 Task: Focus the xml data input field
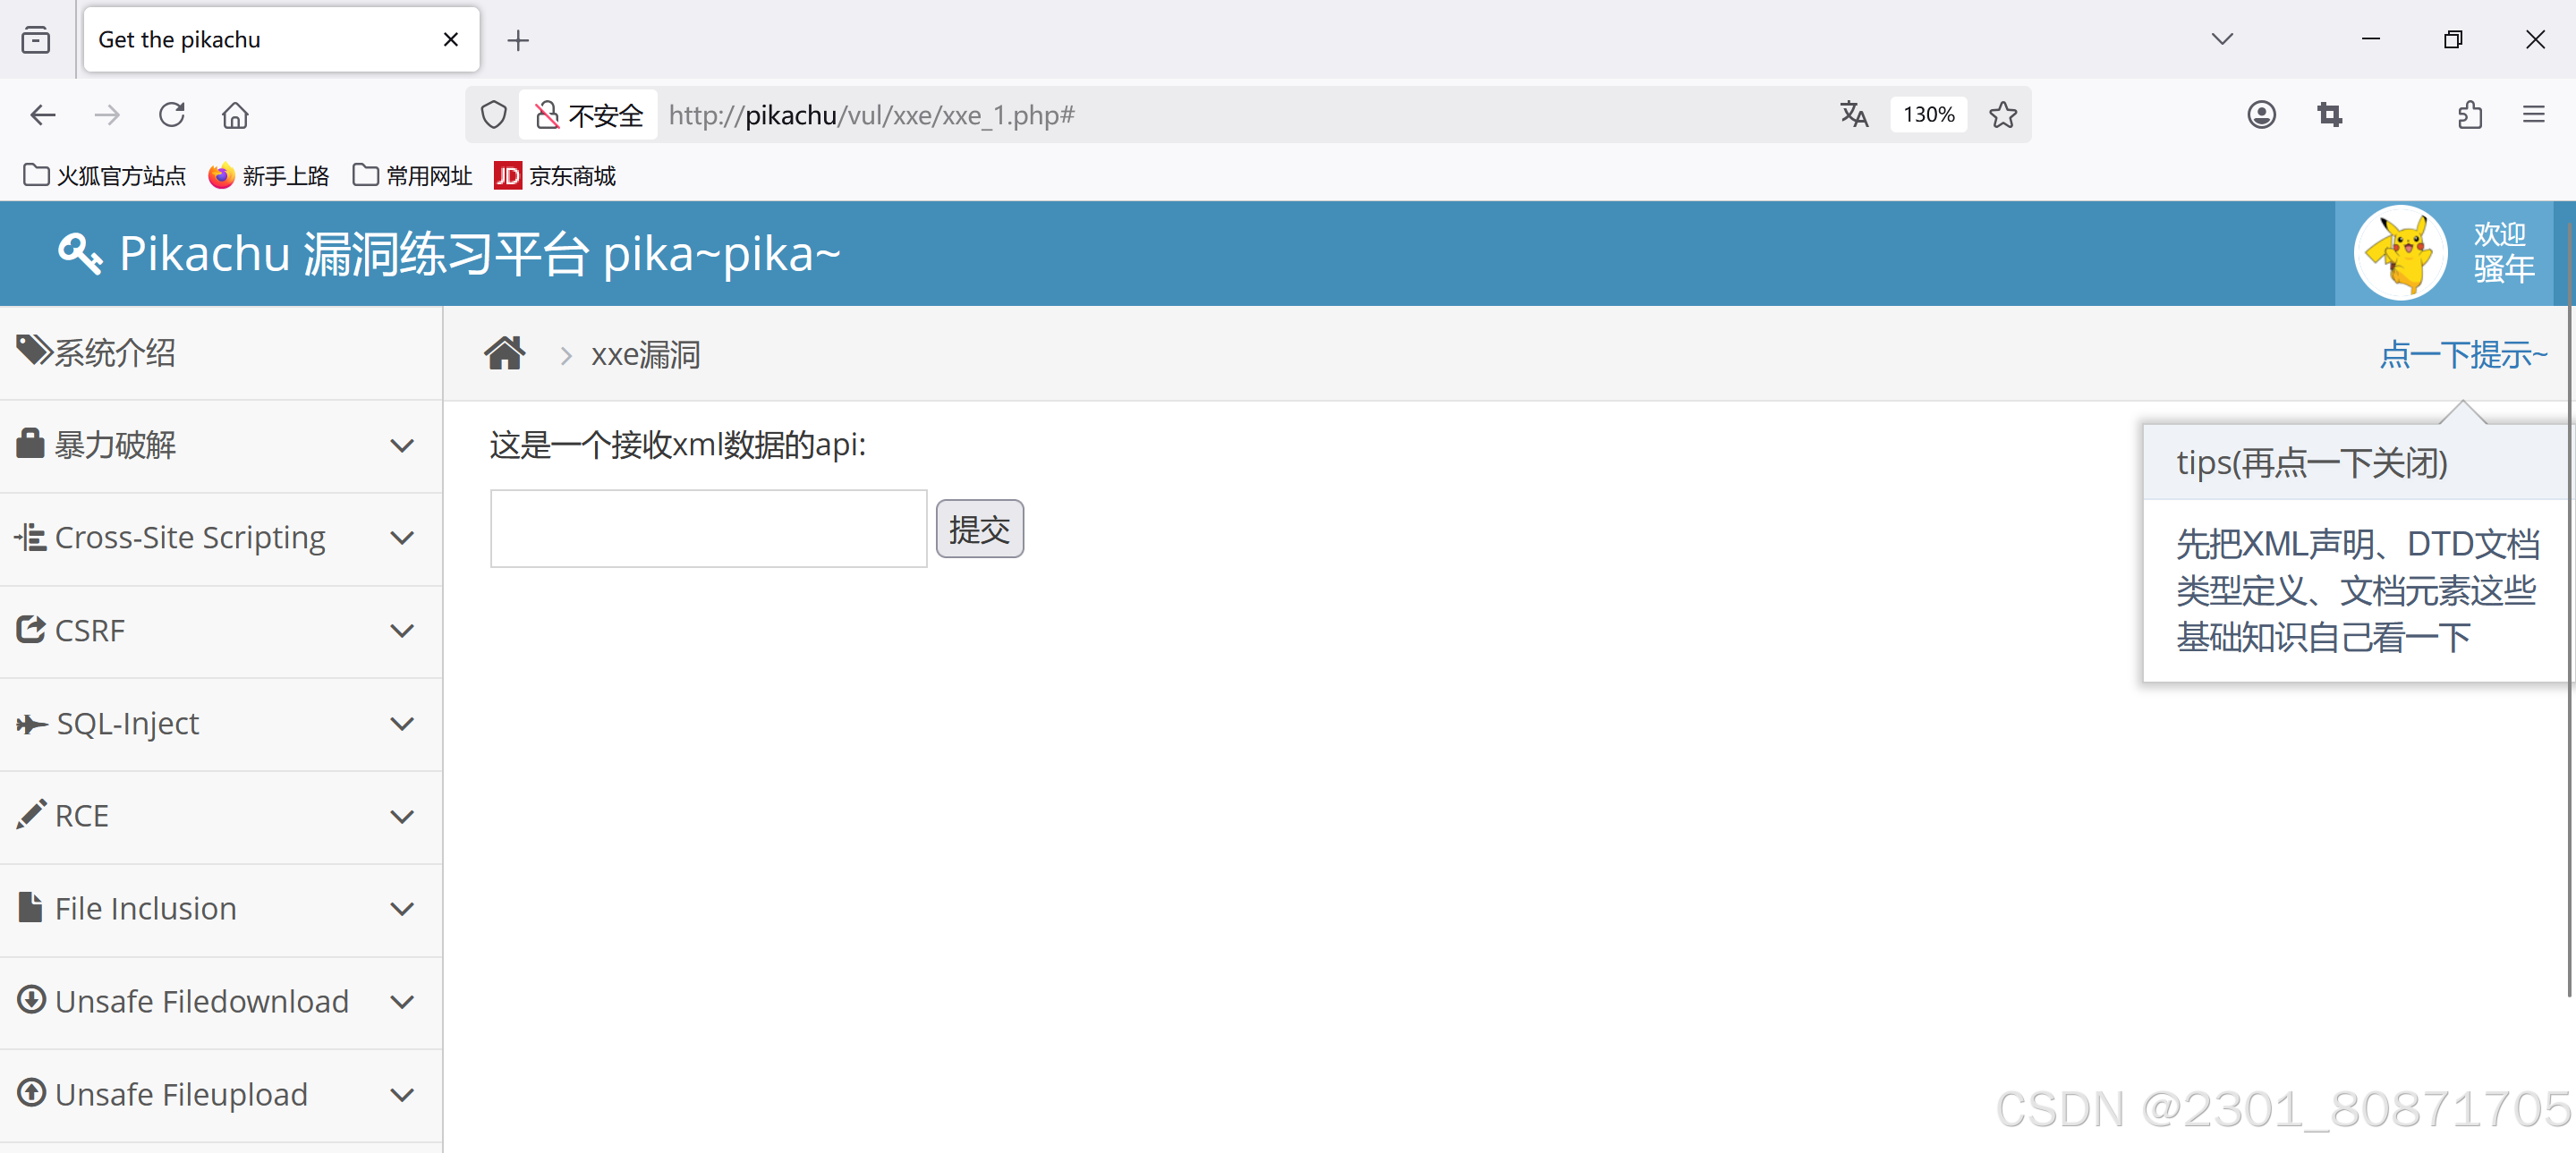(x=708, y=529)
